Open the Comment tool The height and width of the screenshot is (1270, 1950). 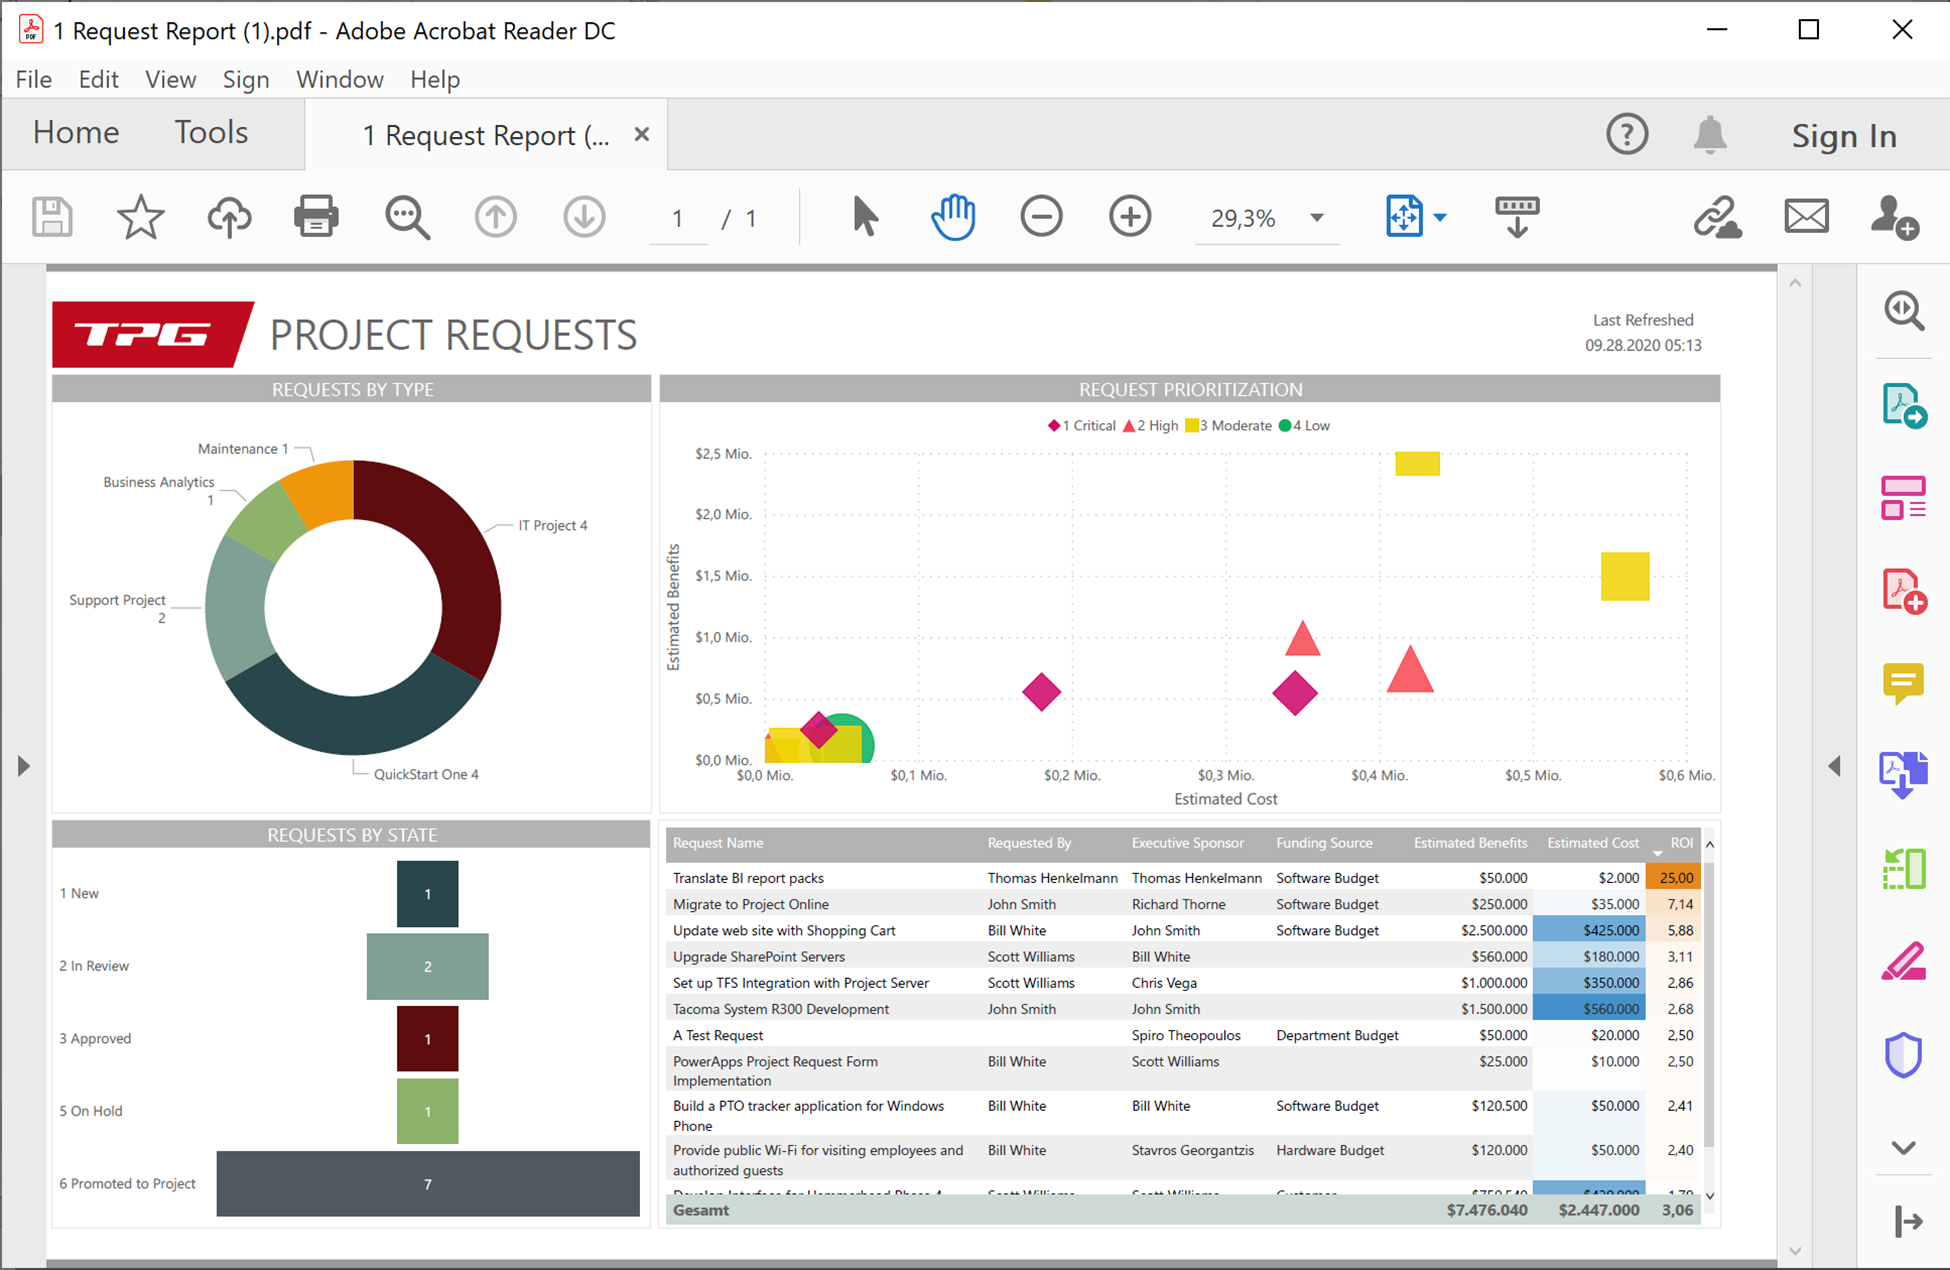click(x=1905, y=683)
